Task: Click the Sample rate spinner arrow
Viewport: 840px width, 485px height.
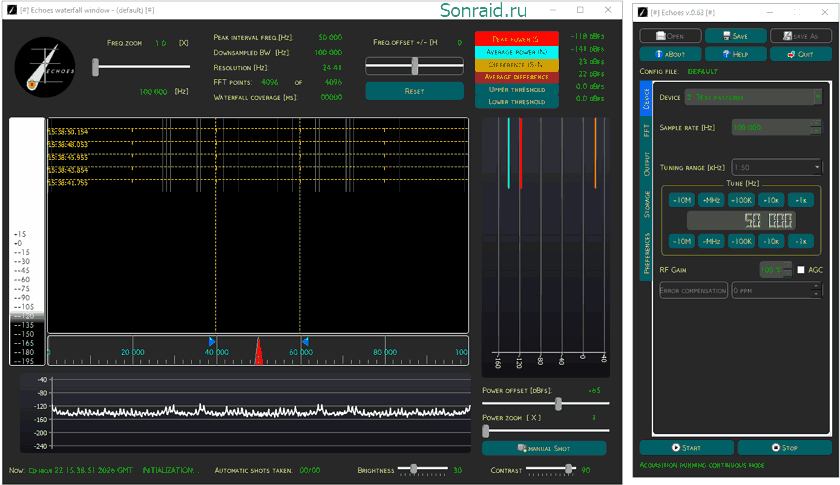Action: 816,124
